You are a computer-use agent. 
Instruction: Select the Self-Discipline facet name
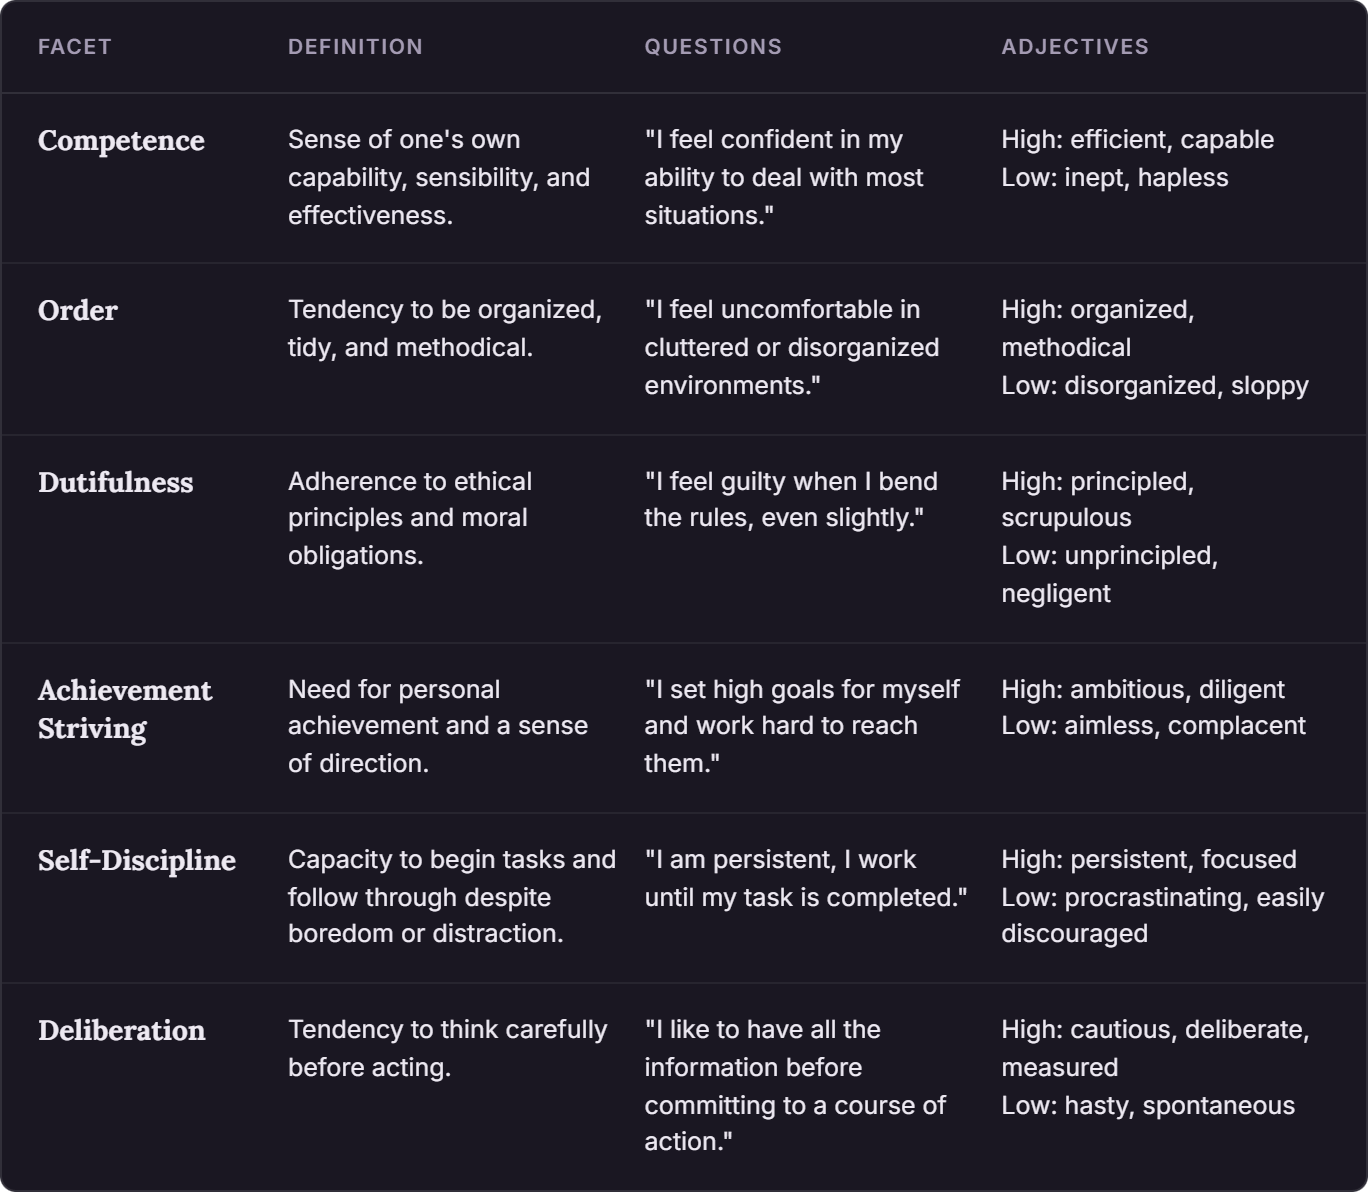pyautogui.click(x=137, y=861)
